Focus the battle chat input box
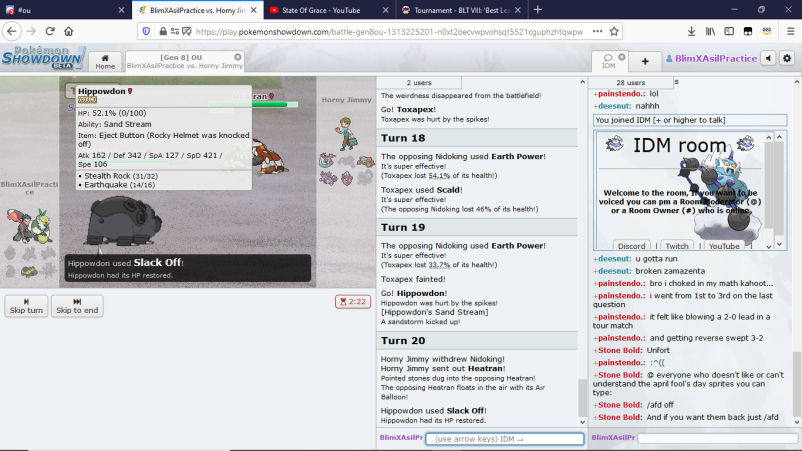Screen dimensions: 802x451 coord(505,439)
